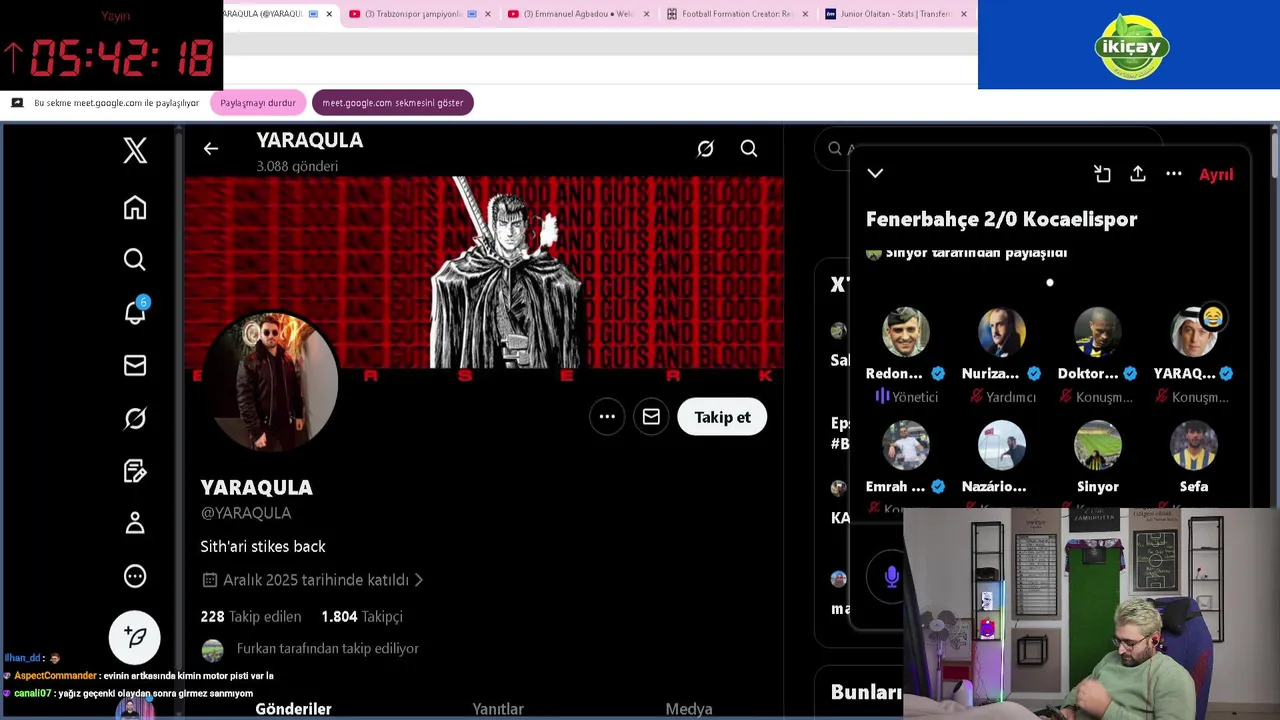Screen dimensions: 1280x720
Task: Toggle the Space microphone button
Action: pos(892,576)
